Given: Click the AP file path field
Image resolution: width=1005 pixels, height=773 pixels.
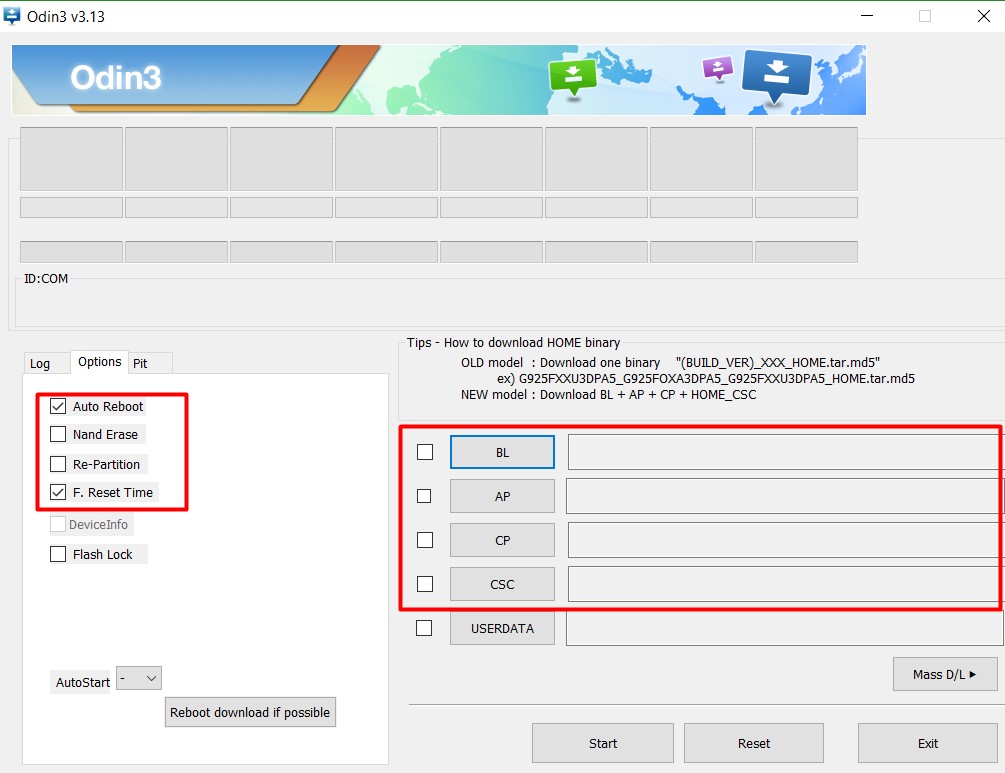Looking at the screenshot, I should click(x=784, y=496).
